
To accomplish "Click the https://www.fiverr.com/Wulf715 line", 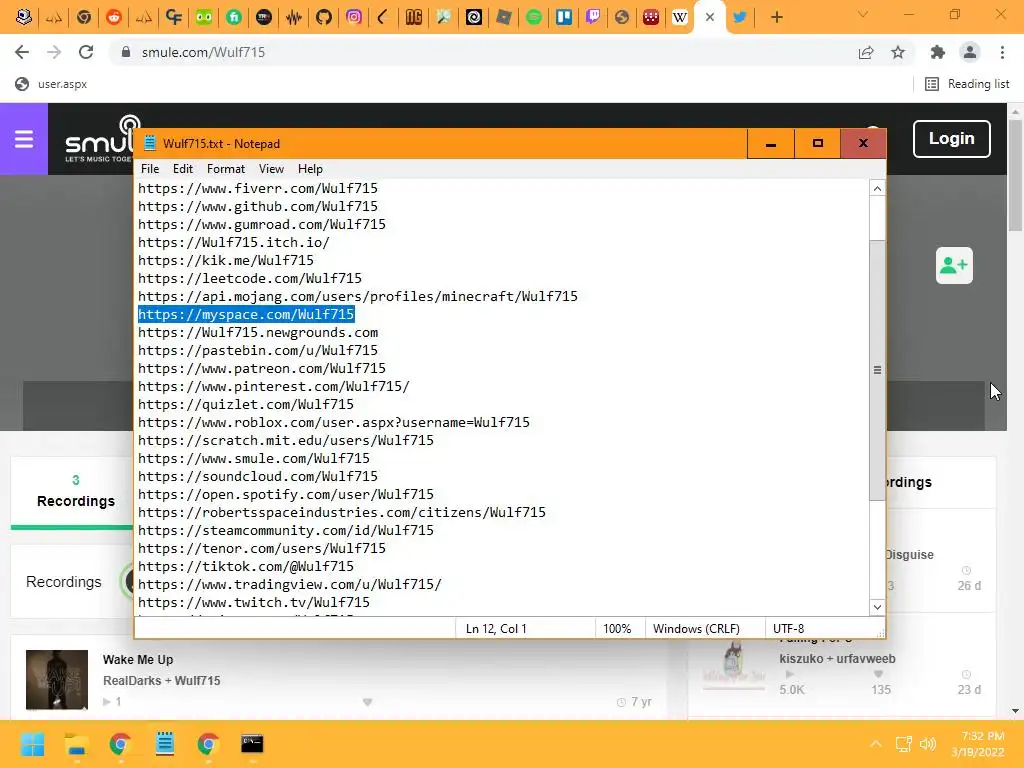I will click(257, 188).
